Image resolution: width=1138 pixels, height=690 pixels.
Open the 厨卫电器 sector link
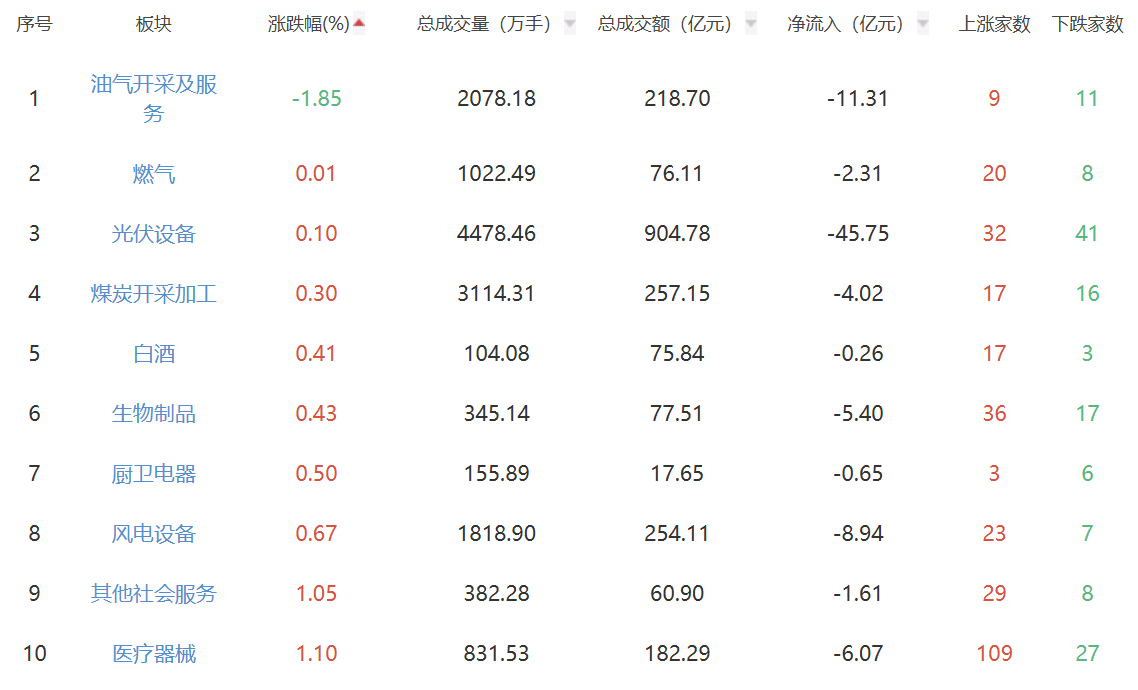pos(154,474)
